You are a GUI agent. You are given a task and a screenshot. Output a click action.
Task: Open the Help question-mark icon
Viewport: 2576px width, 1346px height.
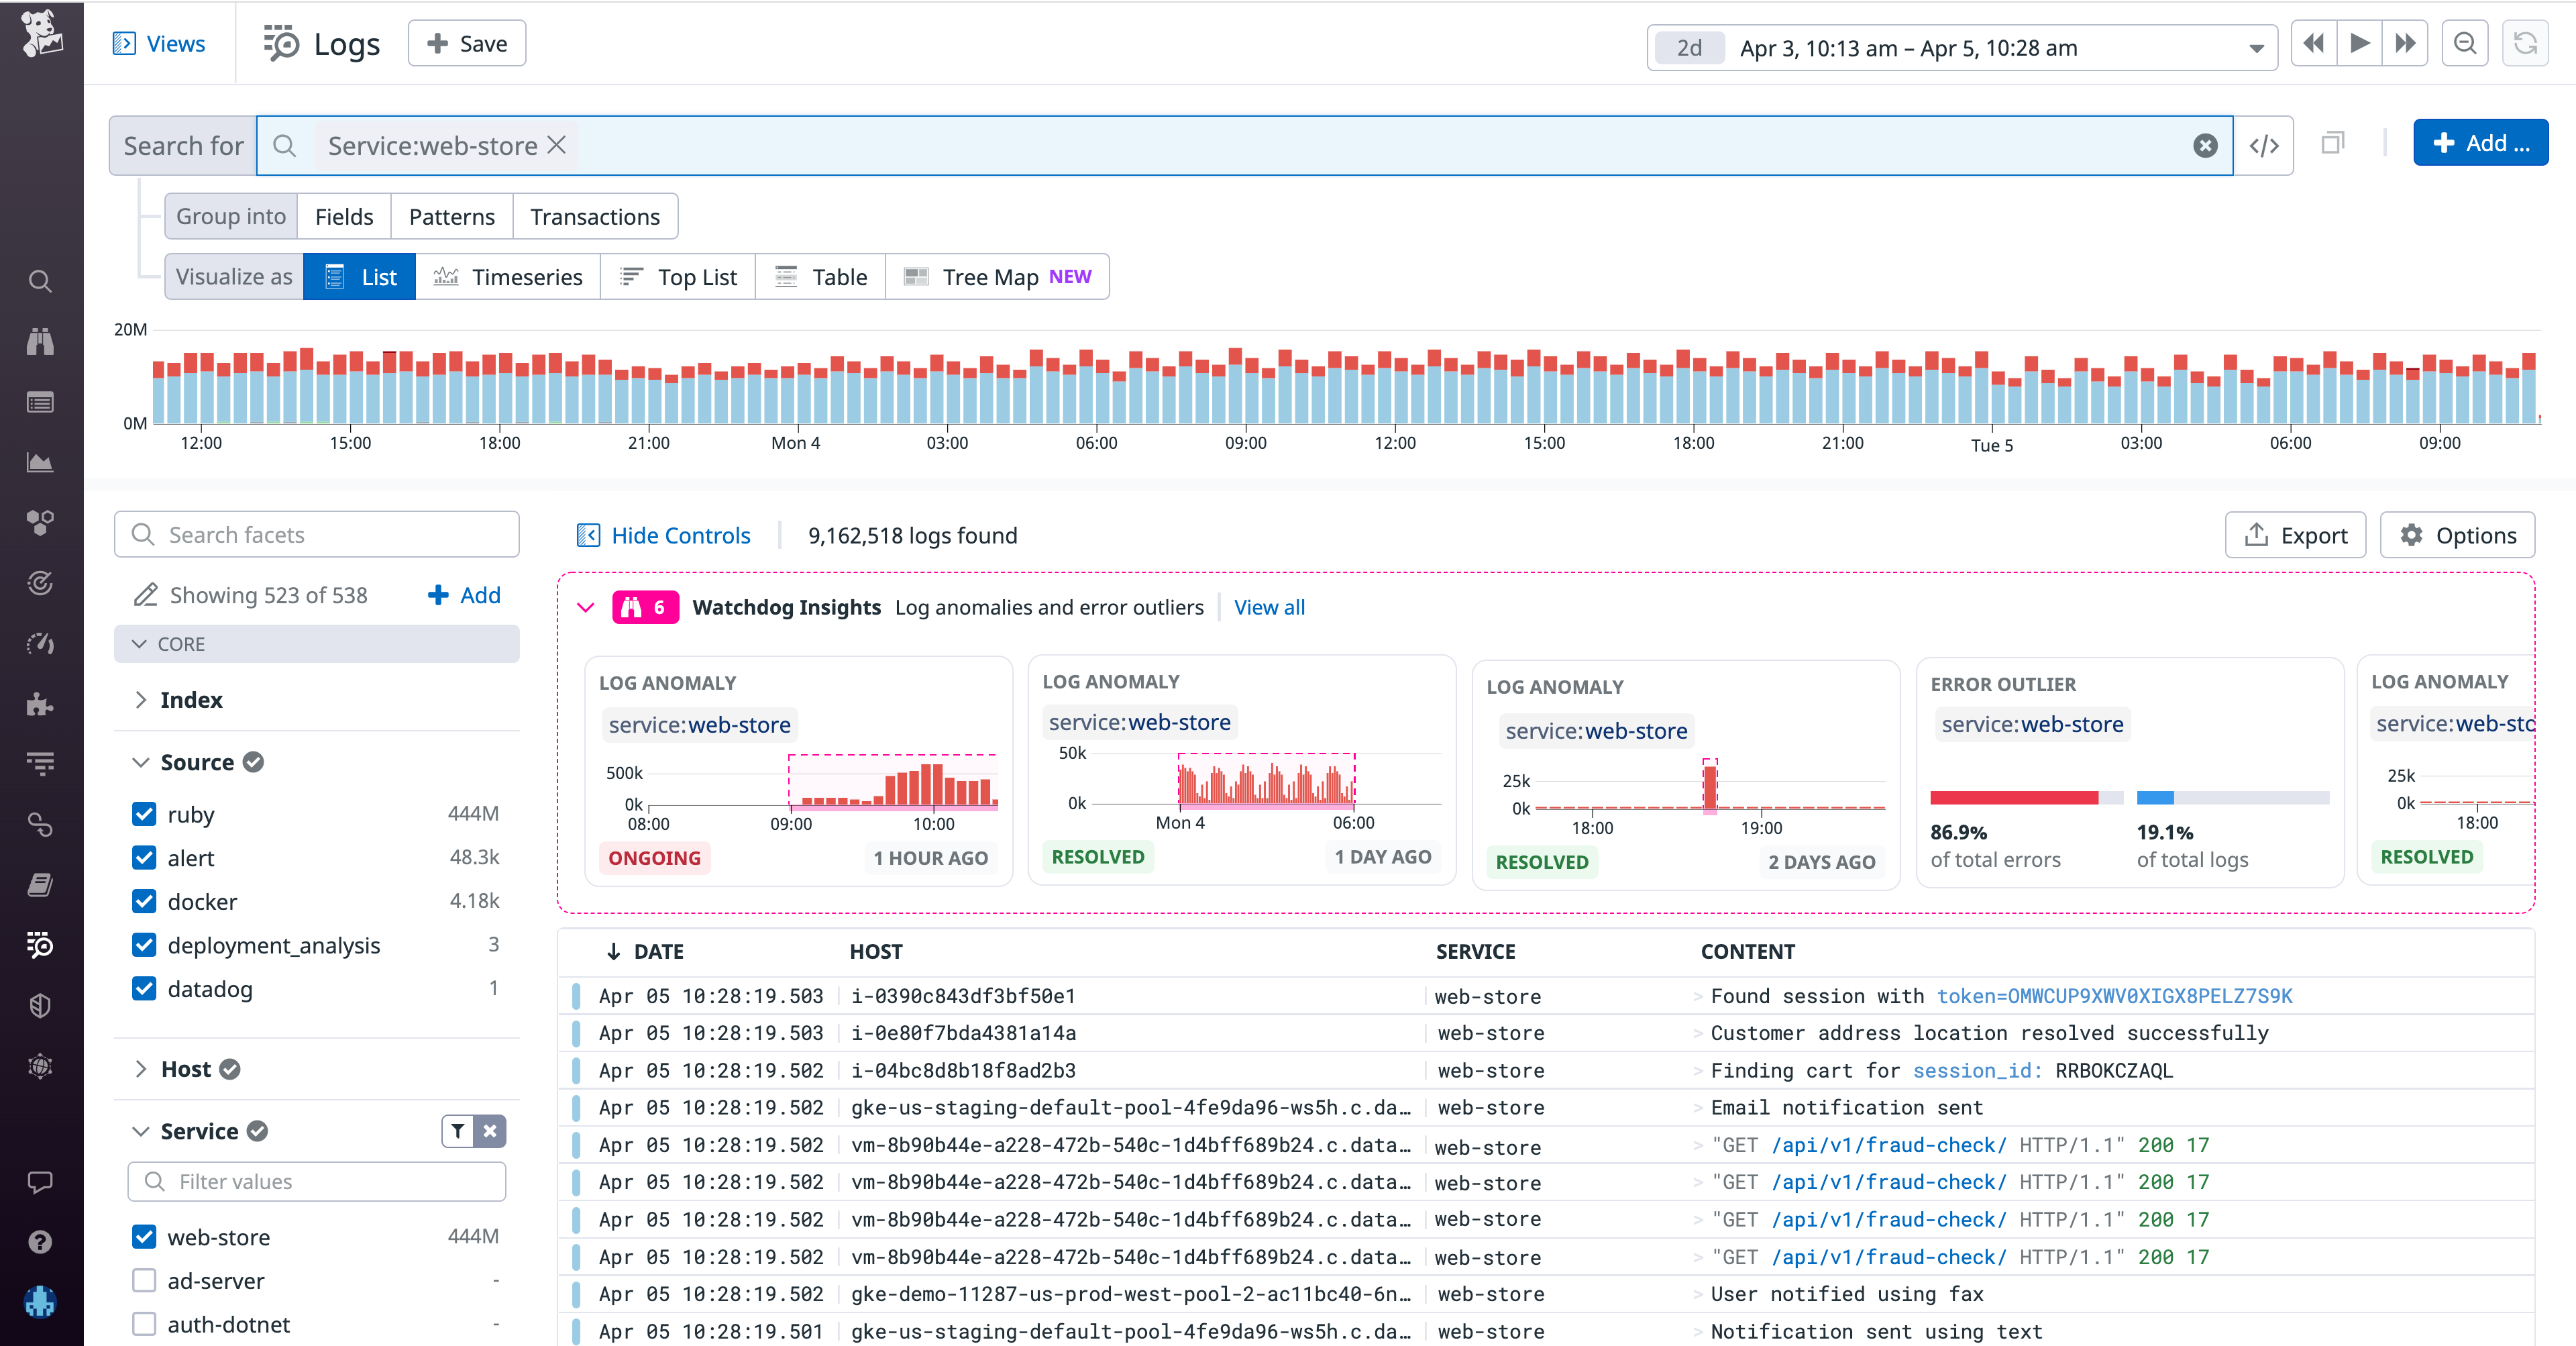click(x=40, y=1242)
